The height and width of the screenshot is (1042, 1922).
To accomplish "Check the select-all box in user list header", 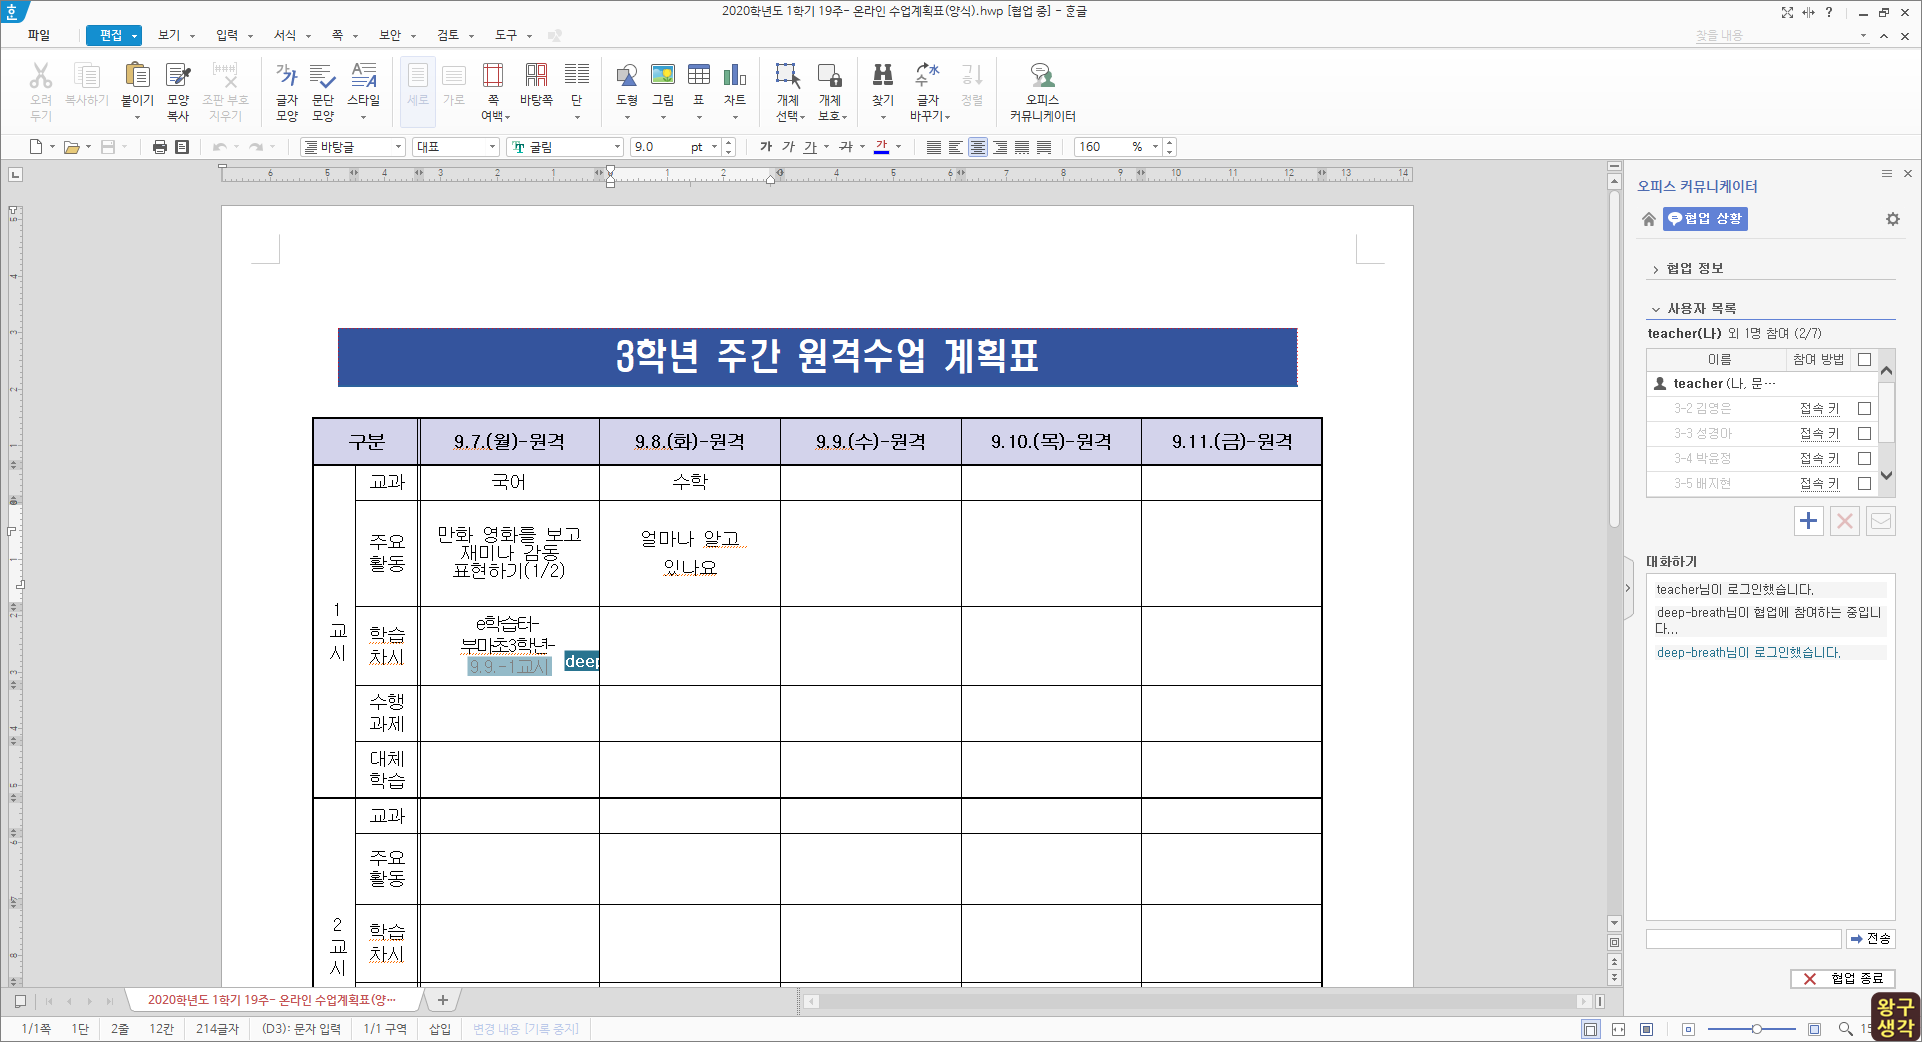I will 1864,359.
